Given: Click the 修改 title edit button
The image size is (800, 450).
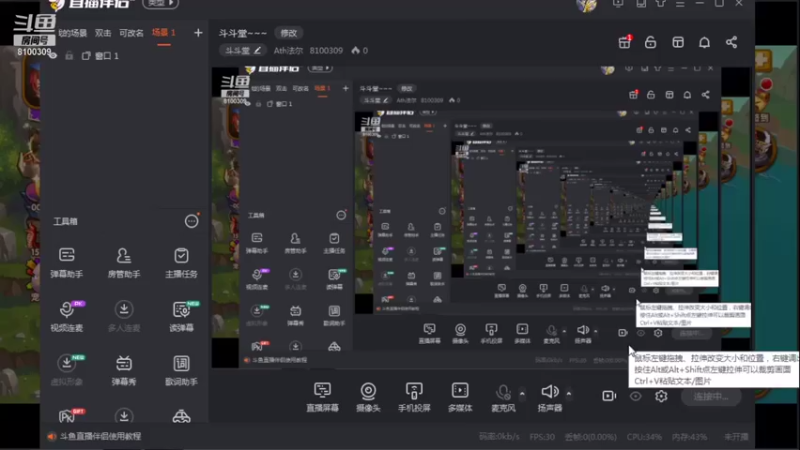Looking at the screenshot, I should [x=288, y=33].
